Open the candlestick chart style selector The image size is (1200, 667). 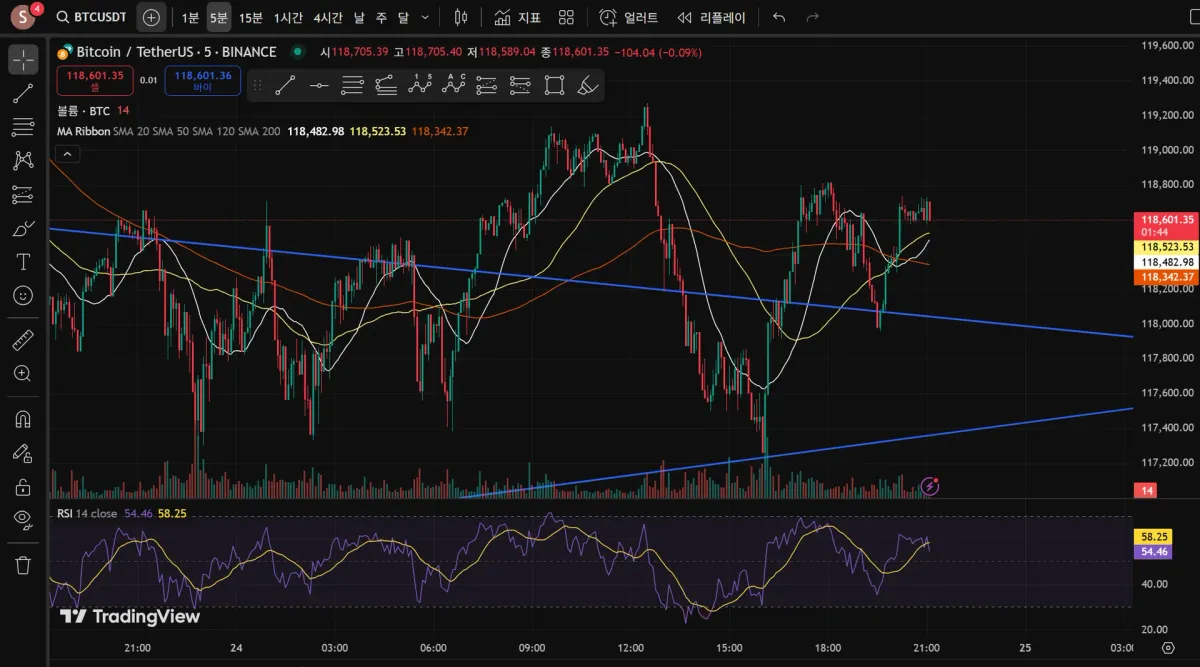tap(460, 17)
